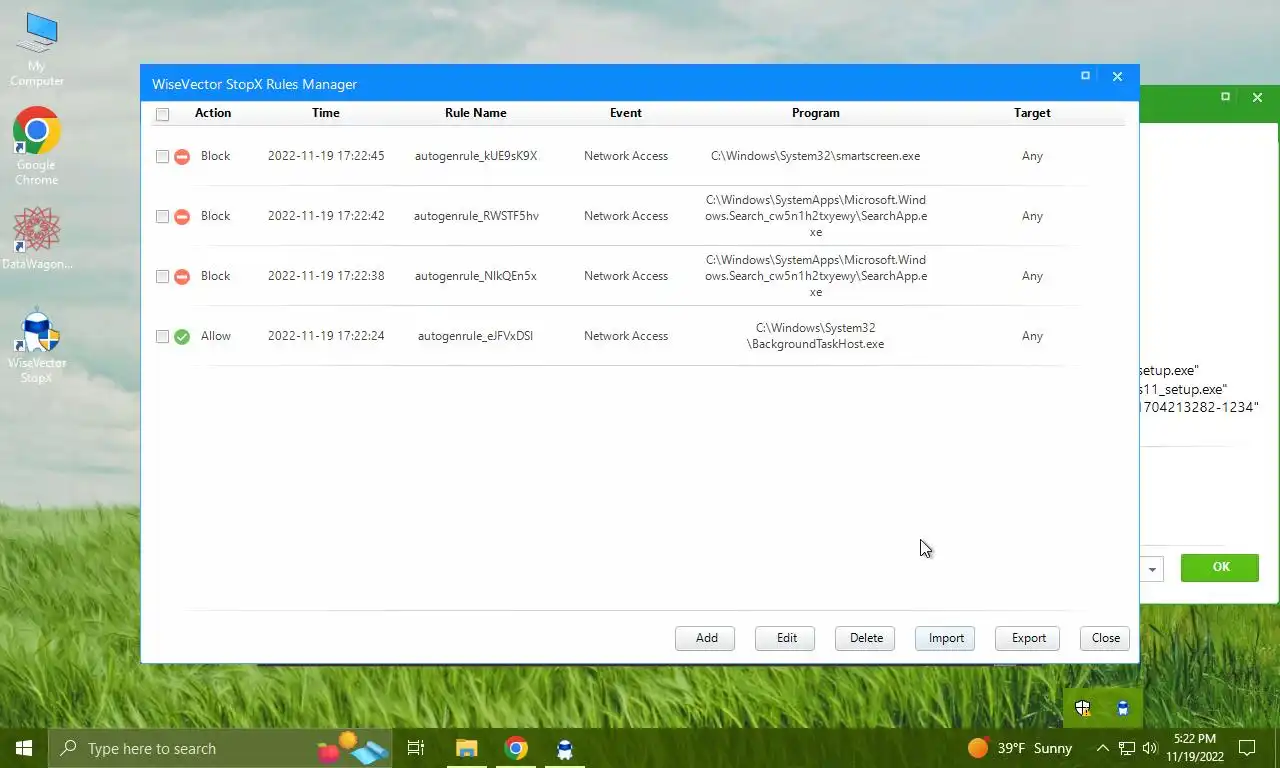Select timestamp 2022-11-19 17:22:38
The image size is (1280, 768).
[x=326, y=276]
